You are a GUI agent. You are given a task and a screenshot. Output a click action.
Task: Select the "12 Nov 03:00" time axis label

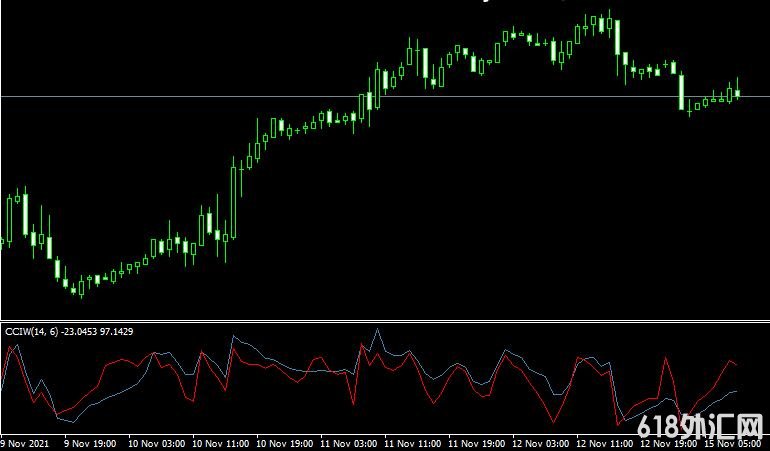click(x=541, y=443)
